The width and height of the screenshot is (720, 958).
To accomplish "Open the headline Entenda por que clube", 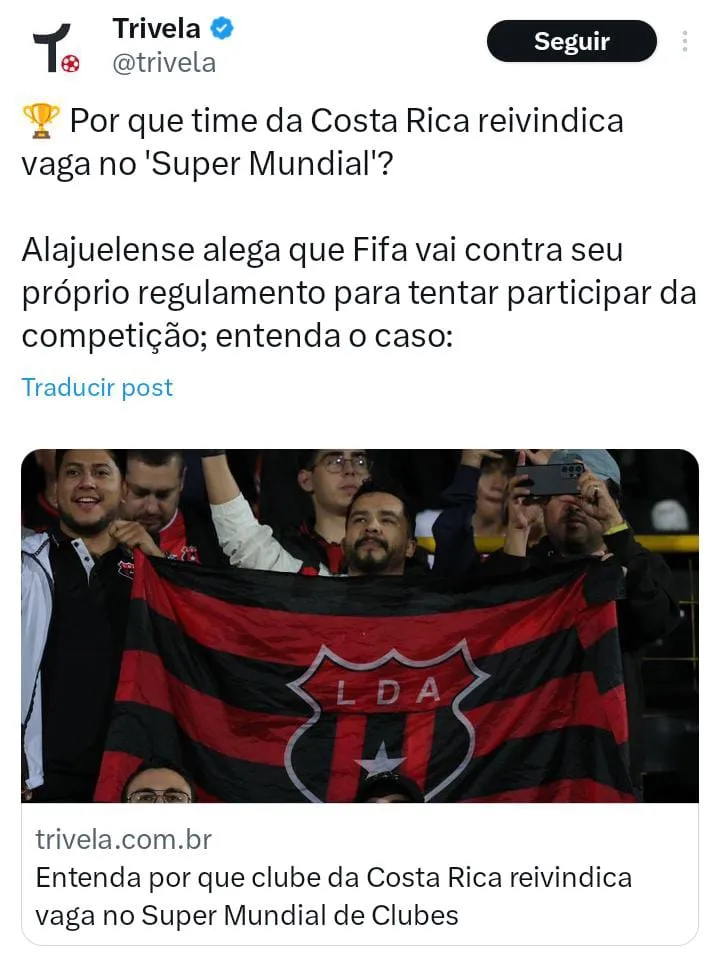I will [334, 896].
